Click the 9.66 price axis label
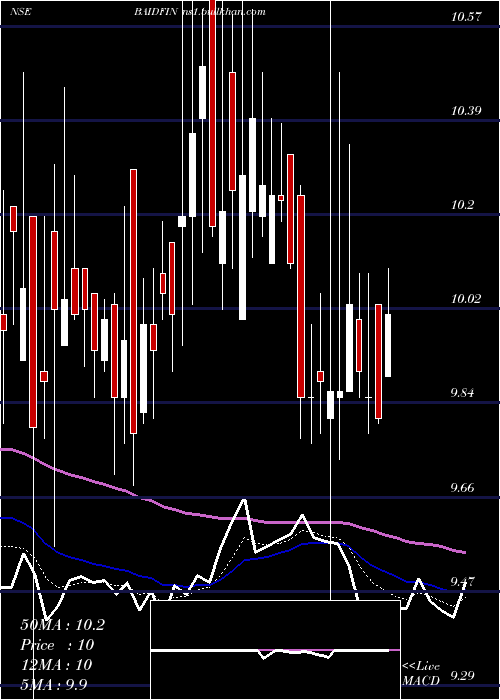 462,487
